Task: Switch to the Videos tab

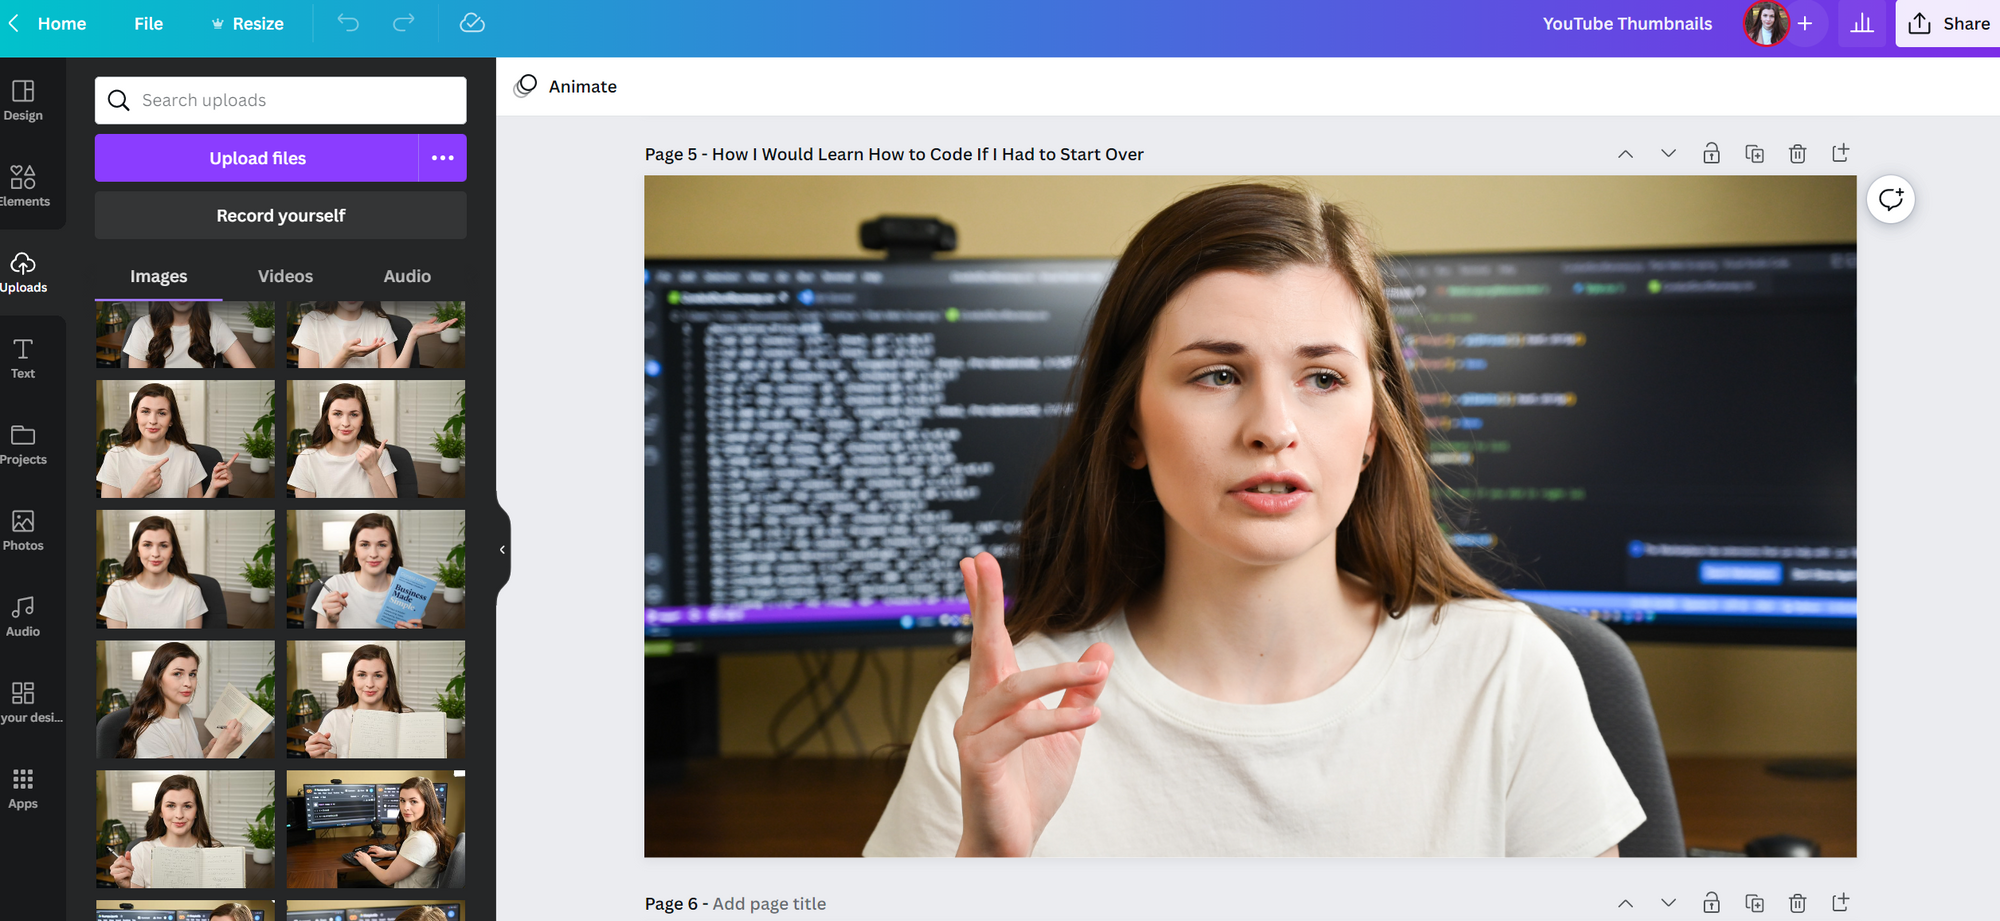Action: pyautogui.click(x=285, y=276)
